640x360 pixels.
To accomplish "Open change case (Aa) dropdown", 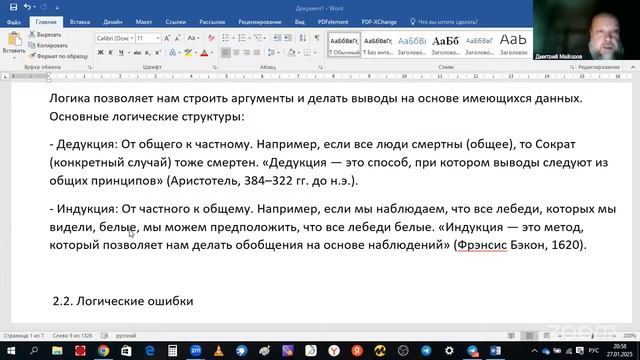I will (x=193, y=38).
